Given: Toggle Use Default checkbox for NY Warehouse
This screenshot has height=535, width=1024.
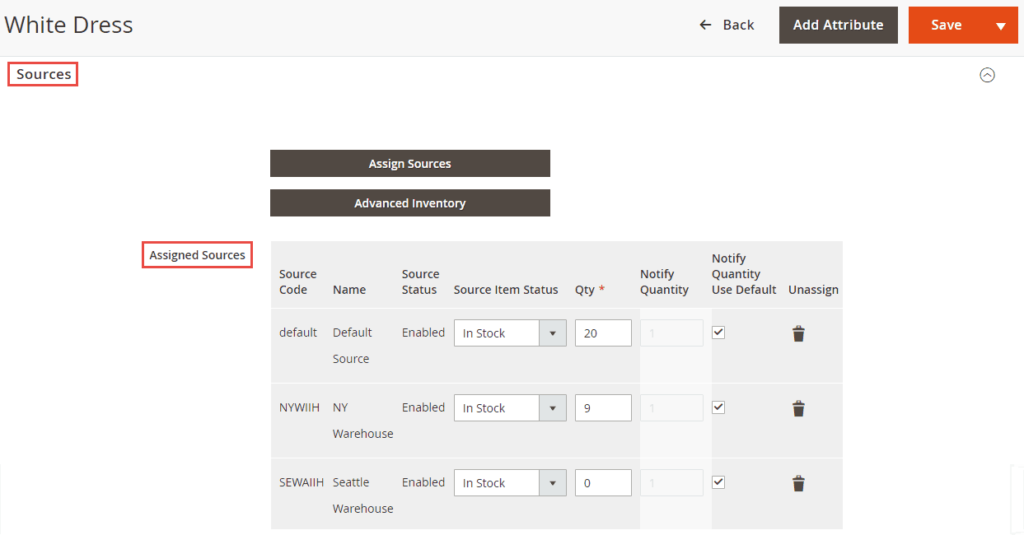Looking at the screenshot, I should tap(718, 407).
